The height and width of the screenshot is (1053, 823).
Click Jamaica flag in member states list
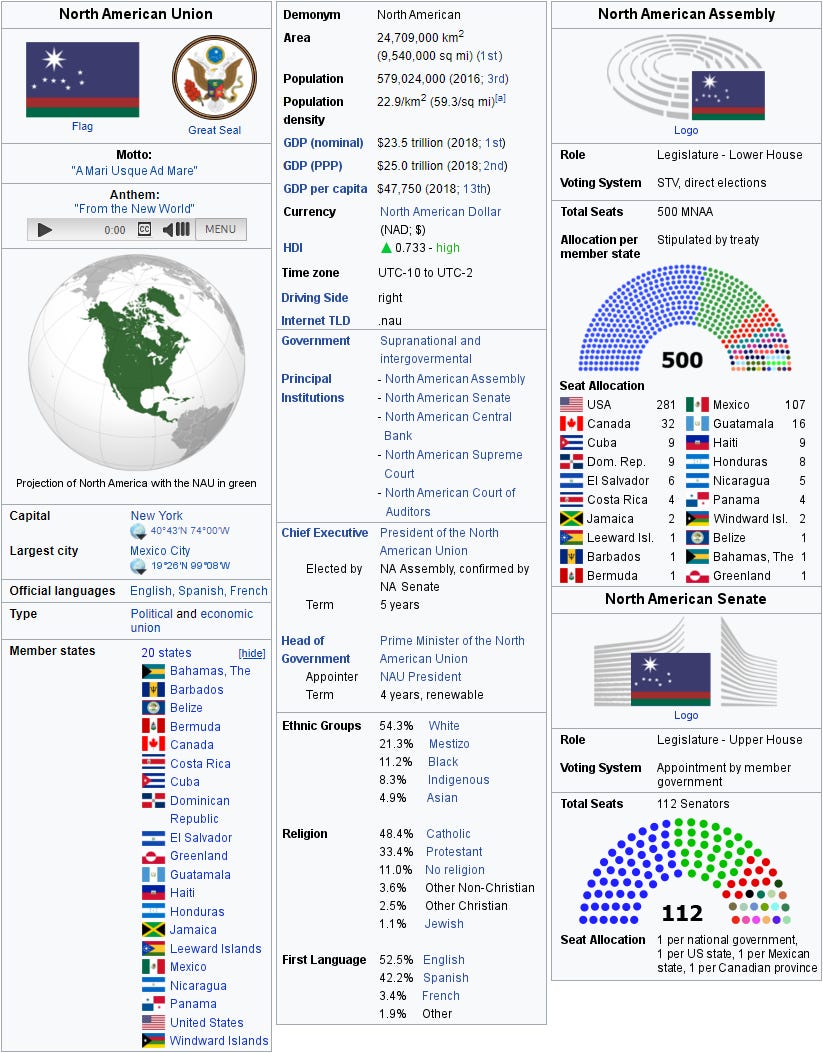tap(153, 930)
